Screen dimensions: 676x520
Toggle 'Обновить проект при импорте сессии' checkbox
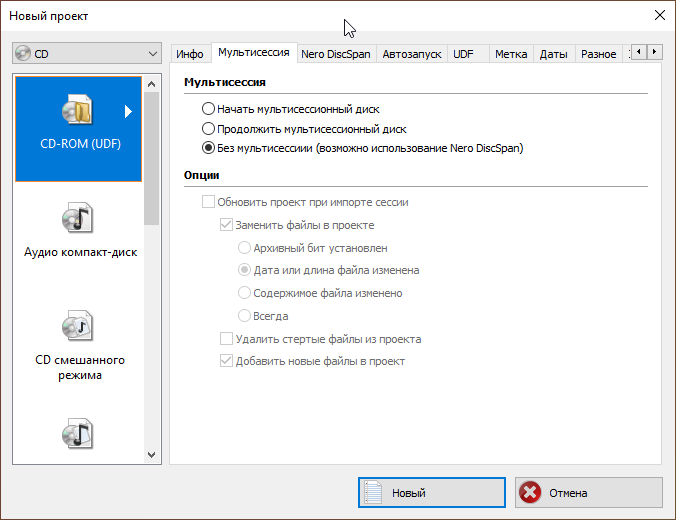pyautogui.click(x=208, y=202)
